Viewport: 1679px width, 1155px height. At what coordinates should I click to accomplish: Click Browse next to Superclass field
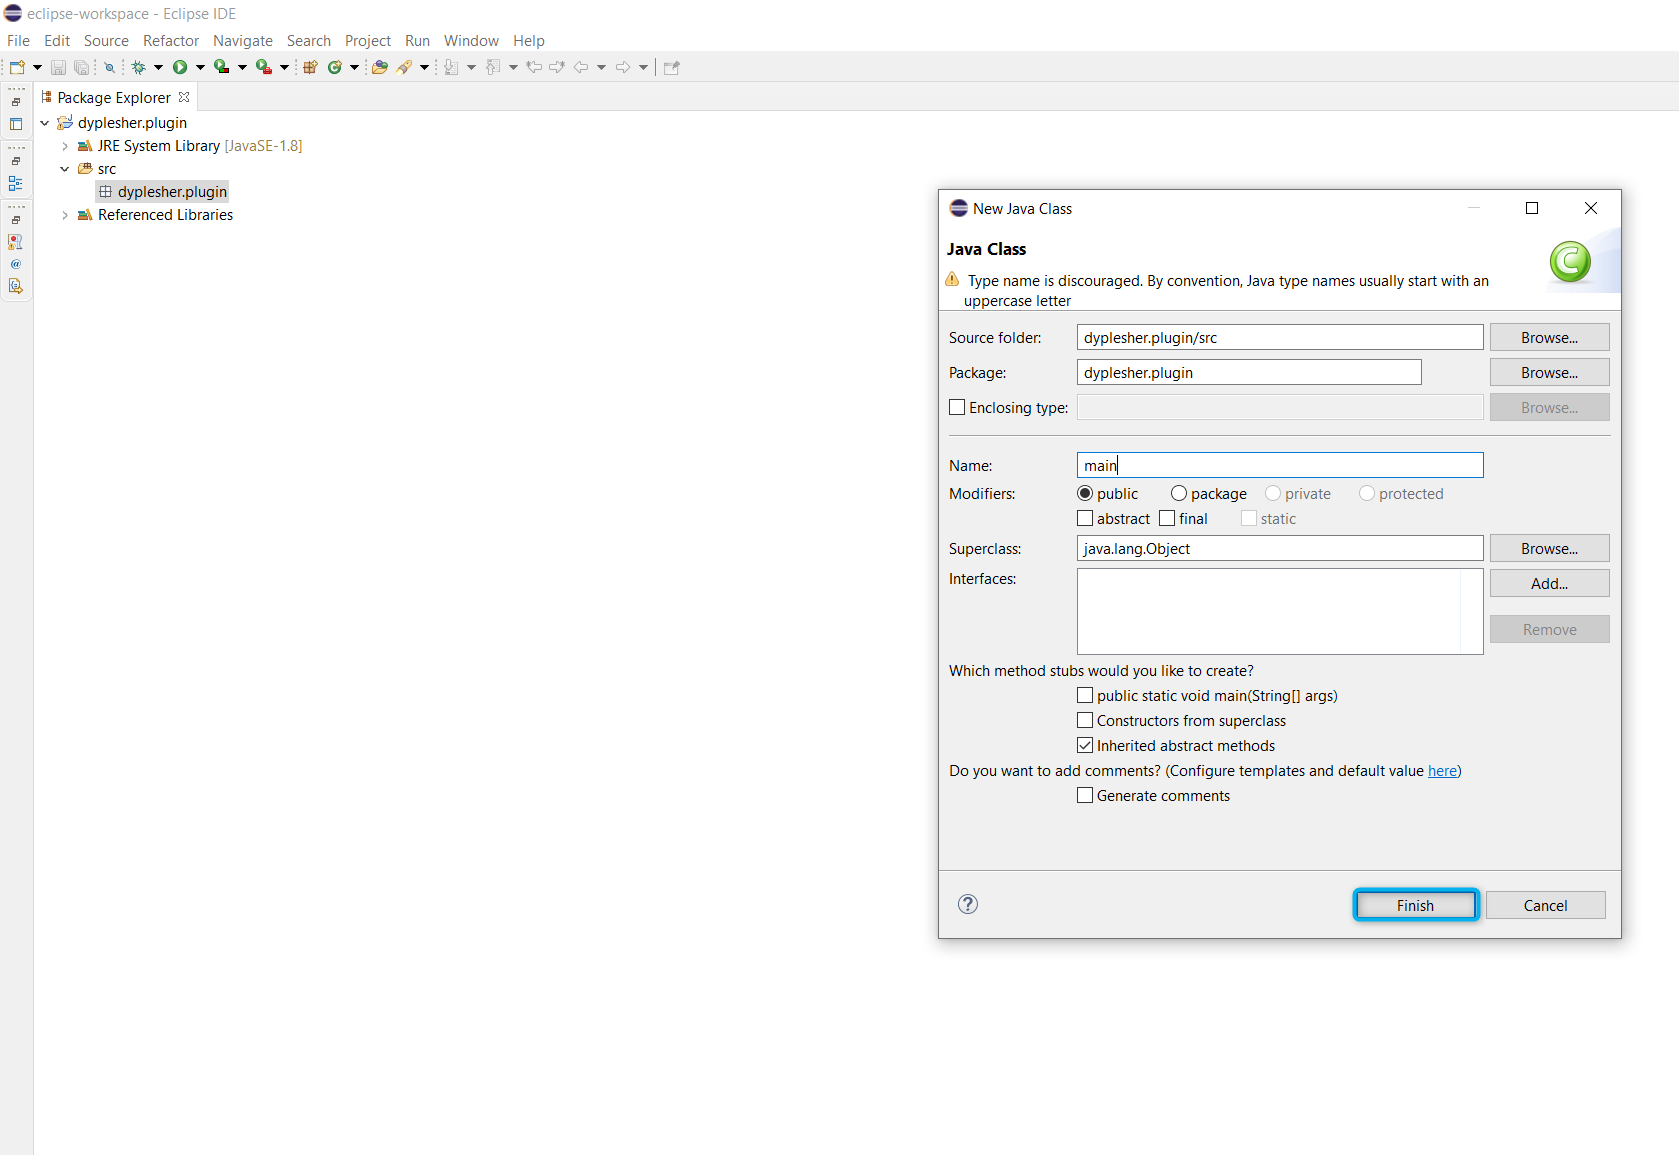pyautogui.click(x=1549, y=548)
